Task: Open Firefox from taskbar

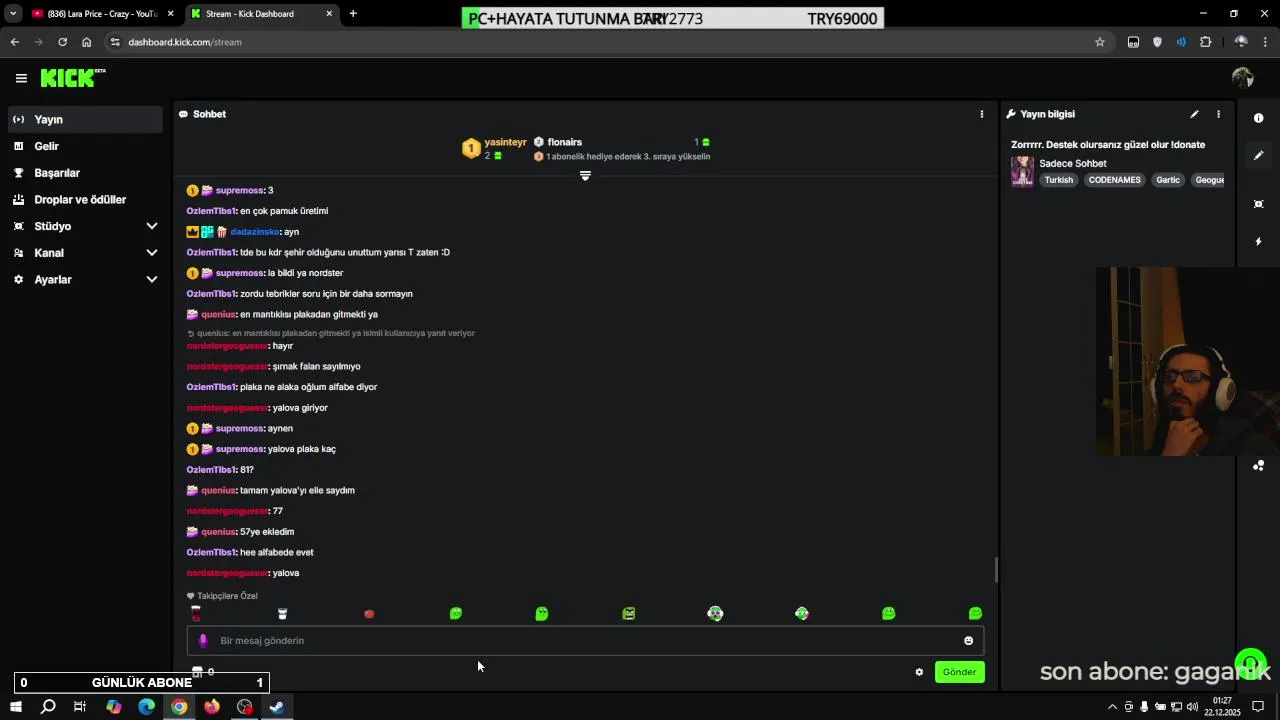Action: 212,707
